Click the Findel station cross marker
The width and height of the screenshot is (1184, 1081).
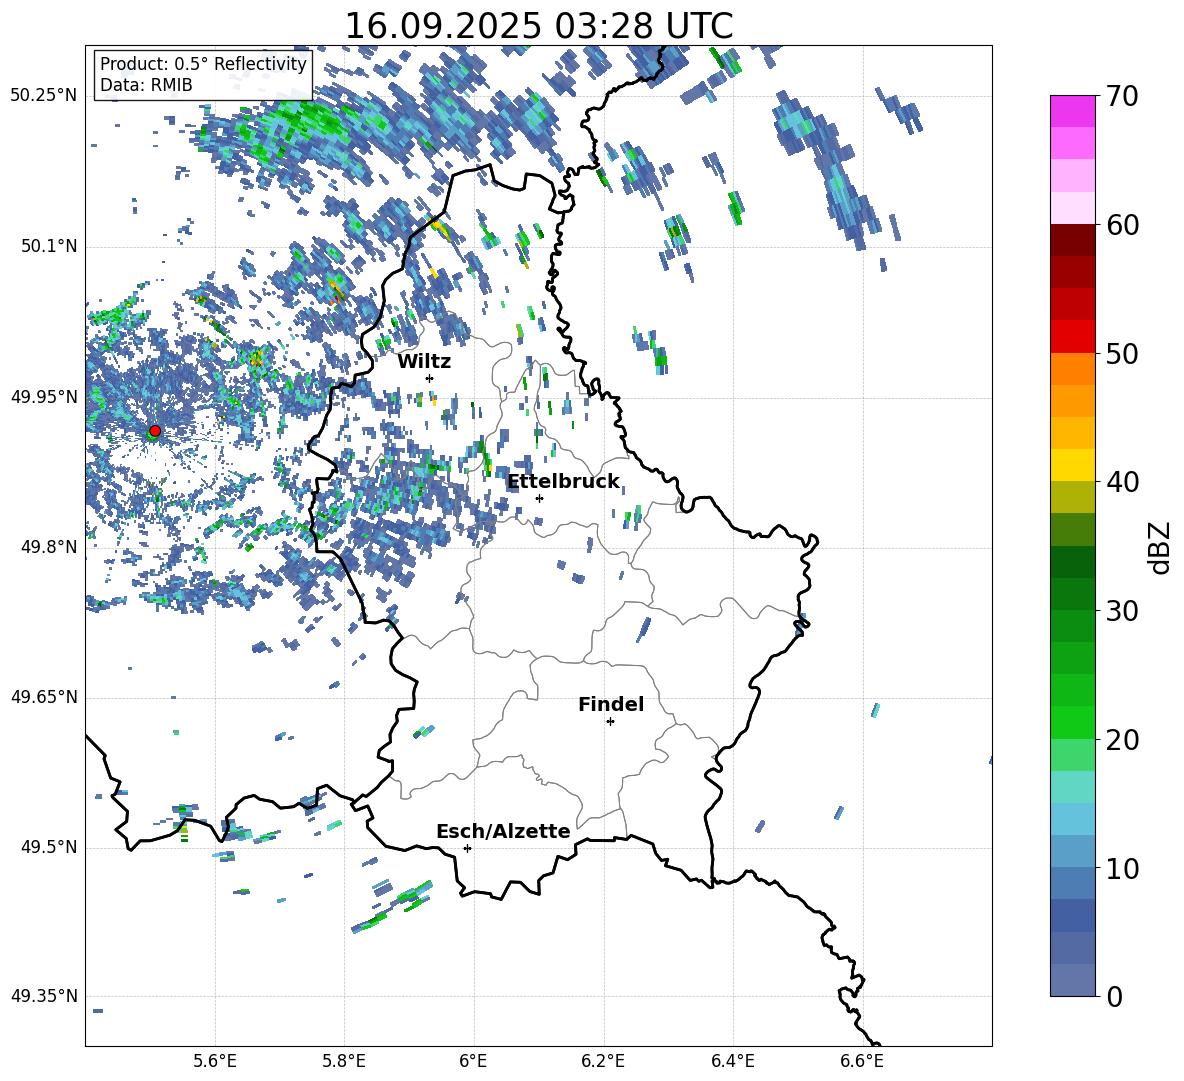610,722
